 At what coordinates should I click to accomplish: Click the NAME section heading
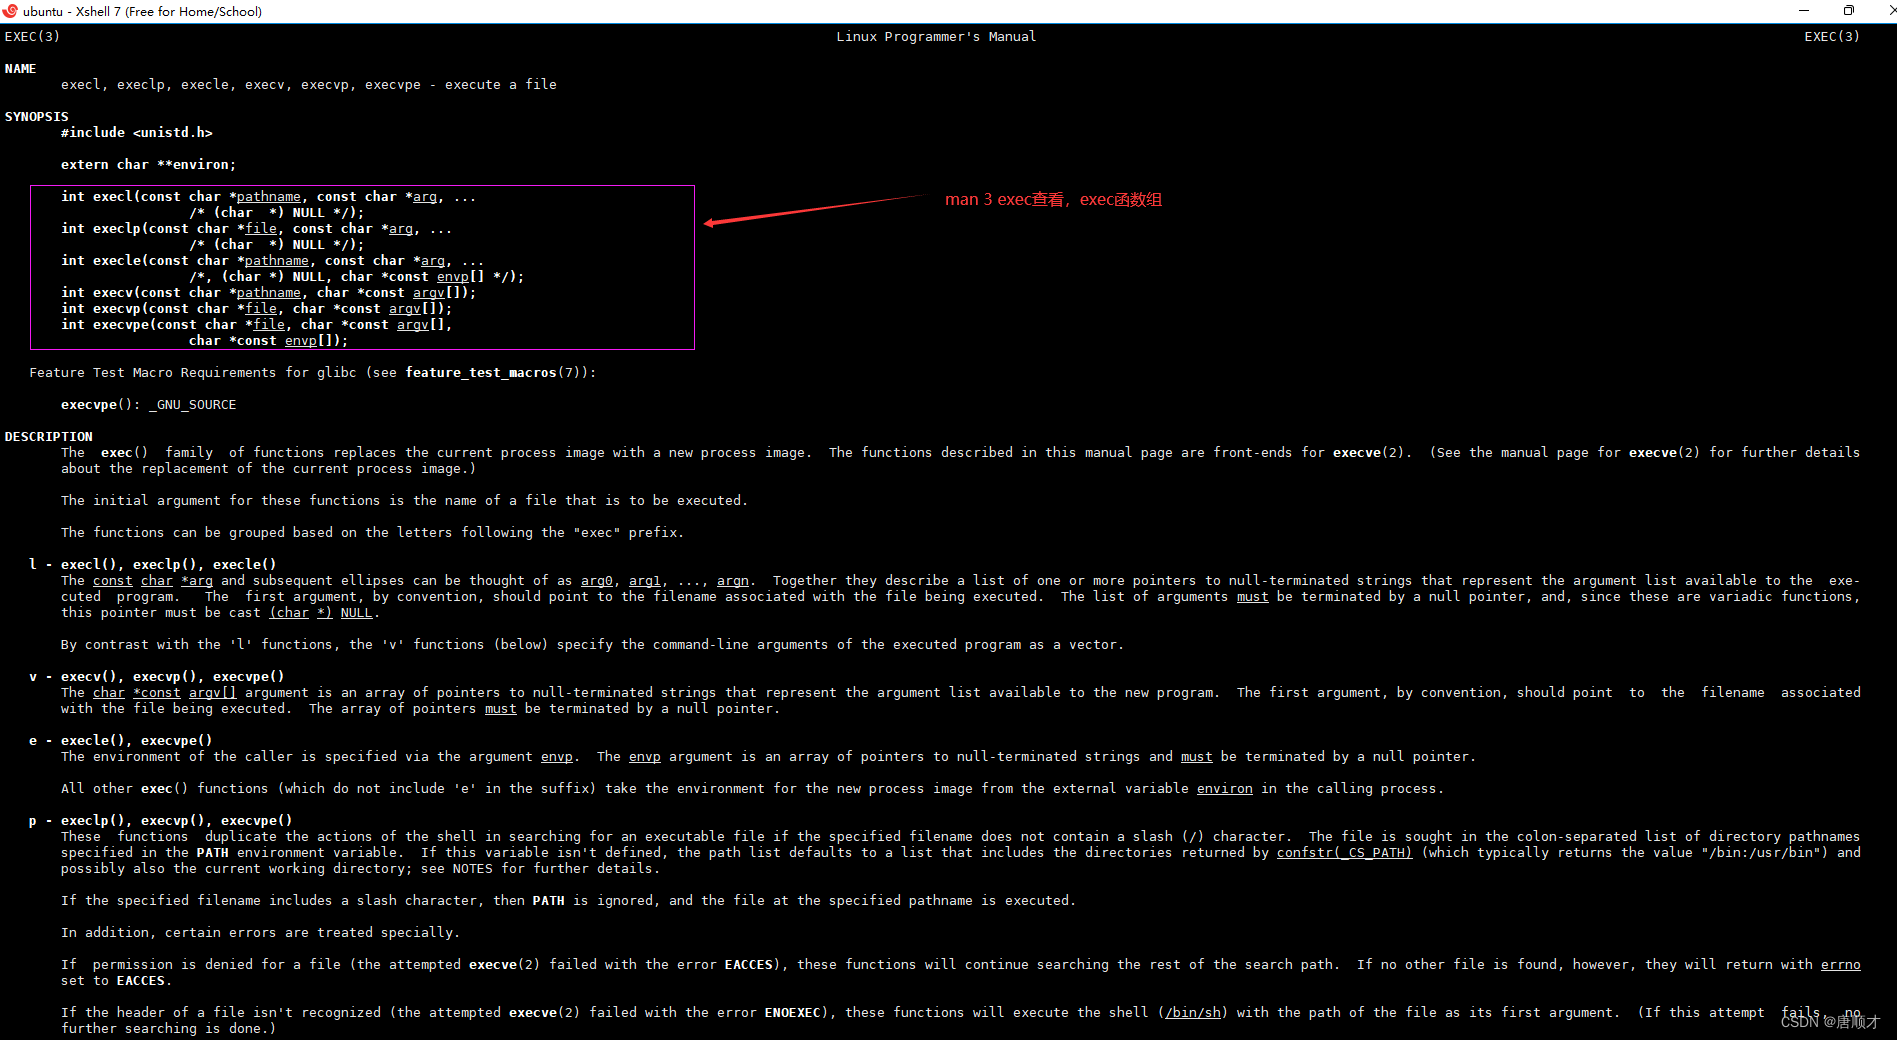click(x=20, y=69)
